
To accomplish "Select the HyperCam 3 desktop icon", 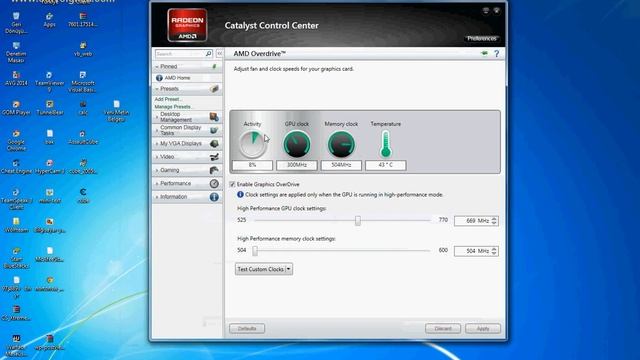I will (50, 167).
